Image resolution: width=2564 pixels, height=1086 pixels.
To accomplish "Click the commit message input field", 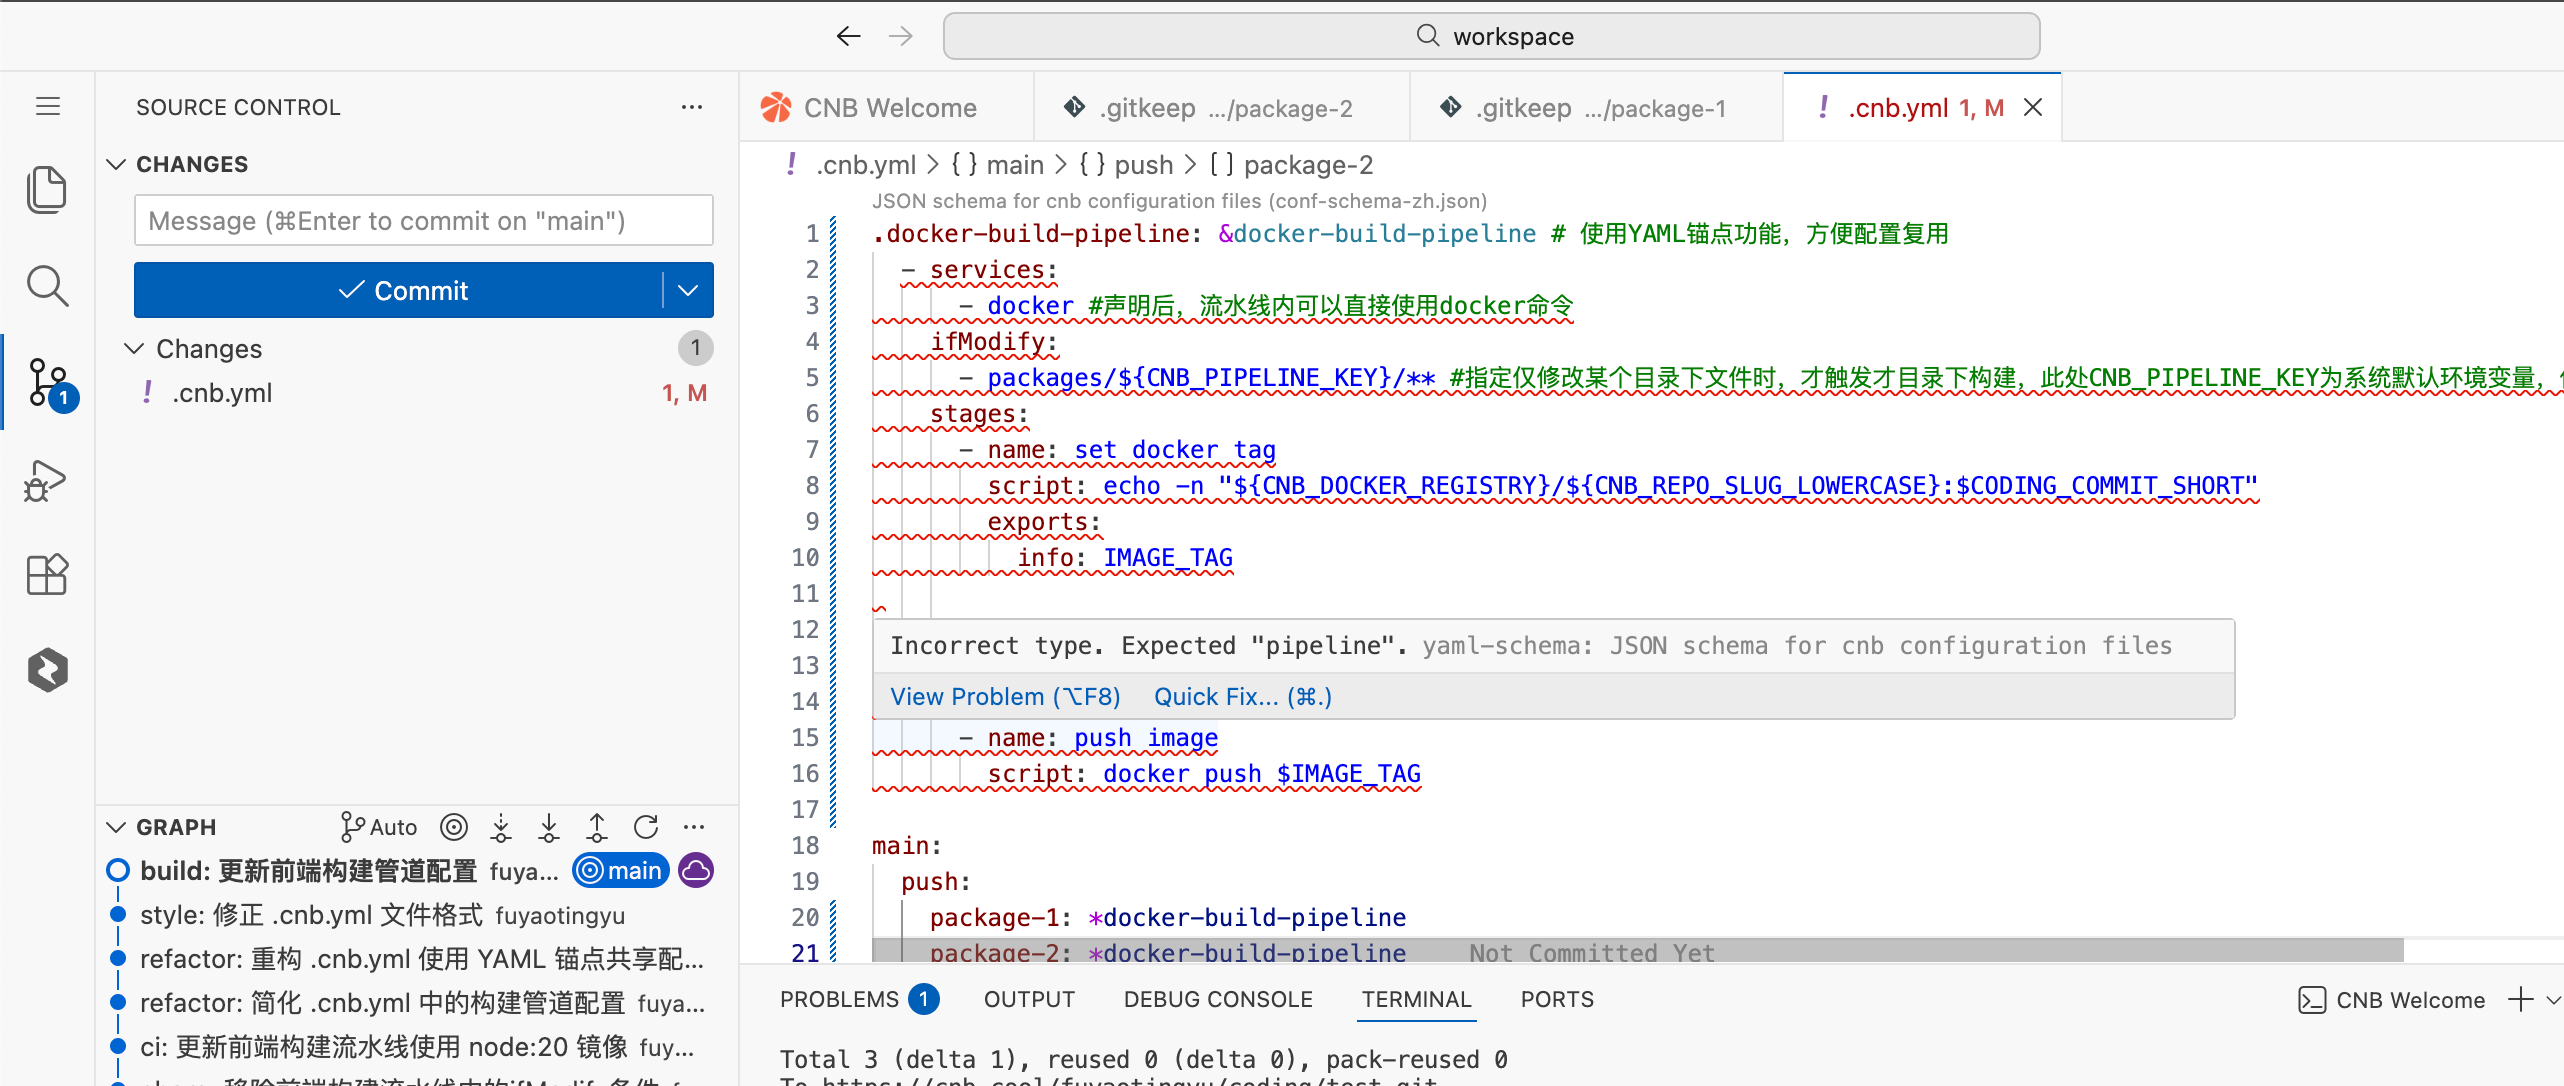I will (424, 221).
